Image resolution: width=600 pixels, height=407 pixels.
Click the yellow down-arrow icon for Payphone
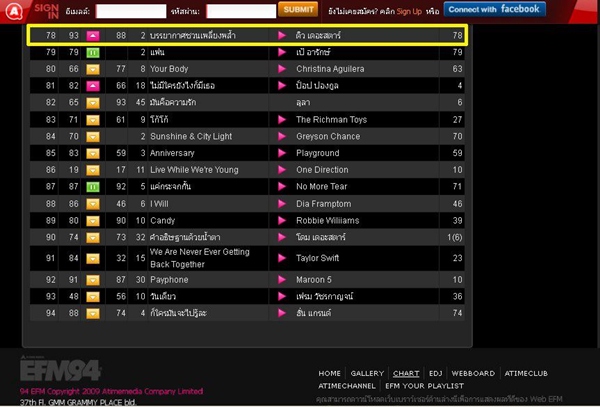[x=93, y=280]
